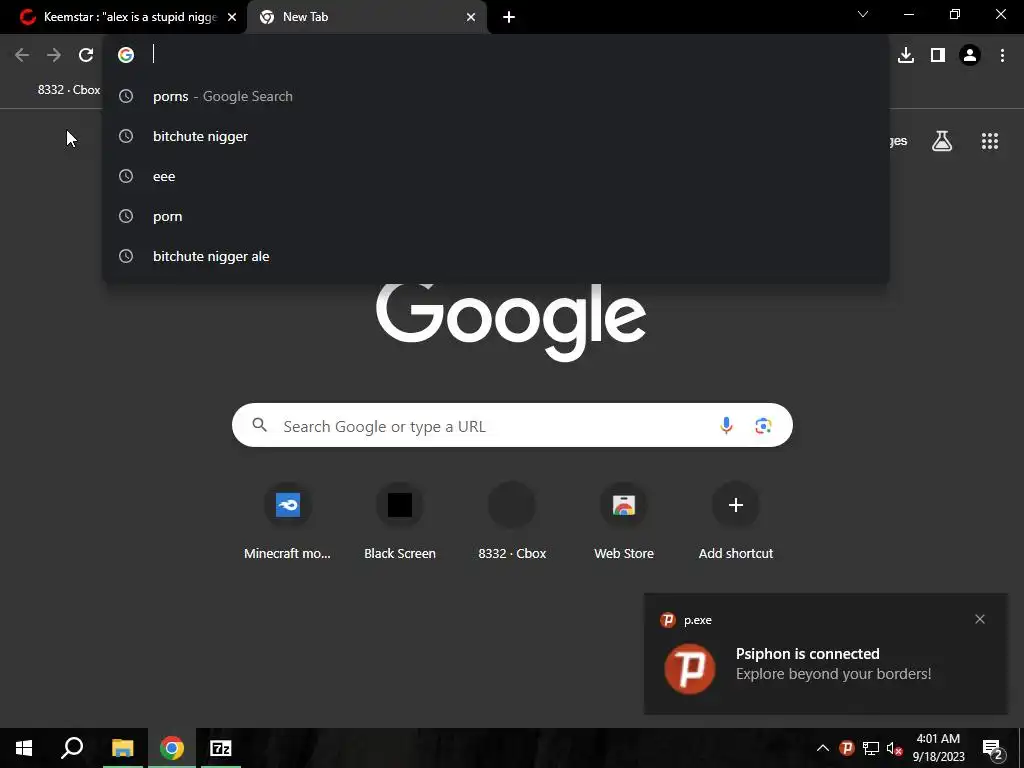Viewport: 1024px width, 768px height.
Task: Open the clock showing 4:01 AM
Action: click(938, 748)
